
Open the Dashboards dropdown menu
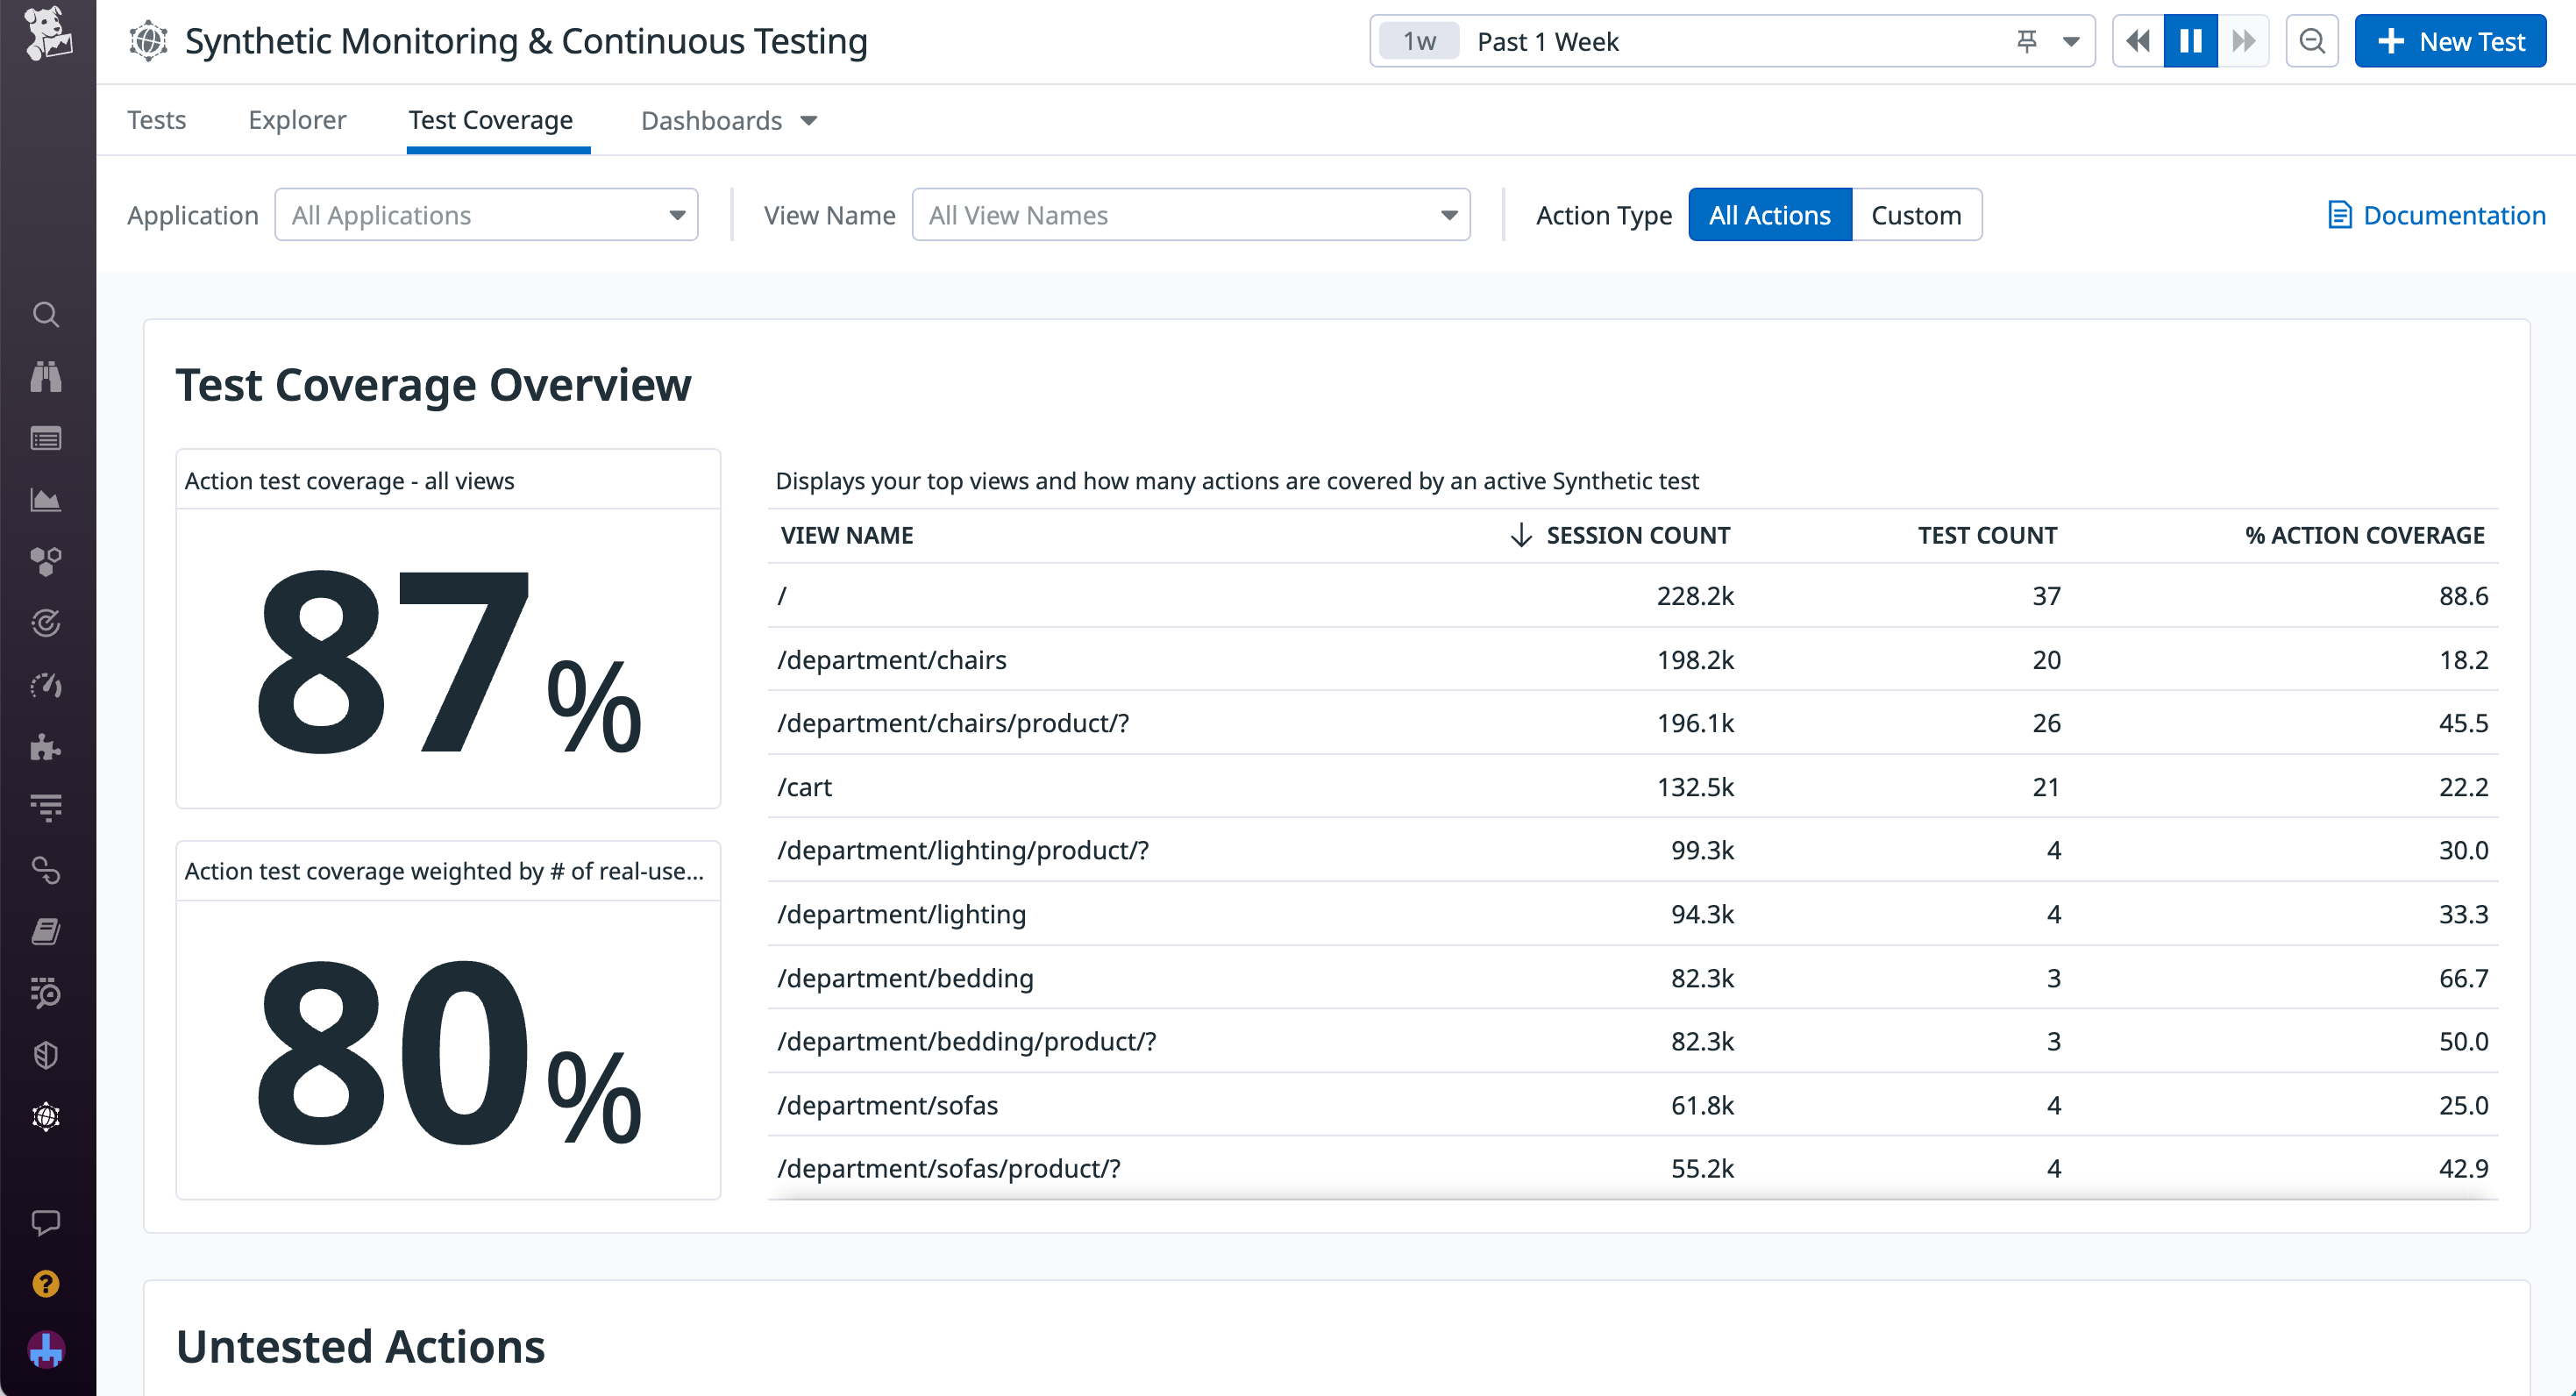[728, 120]
